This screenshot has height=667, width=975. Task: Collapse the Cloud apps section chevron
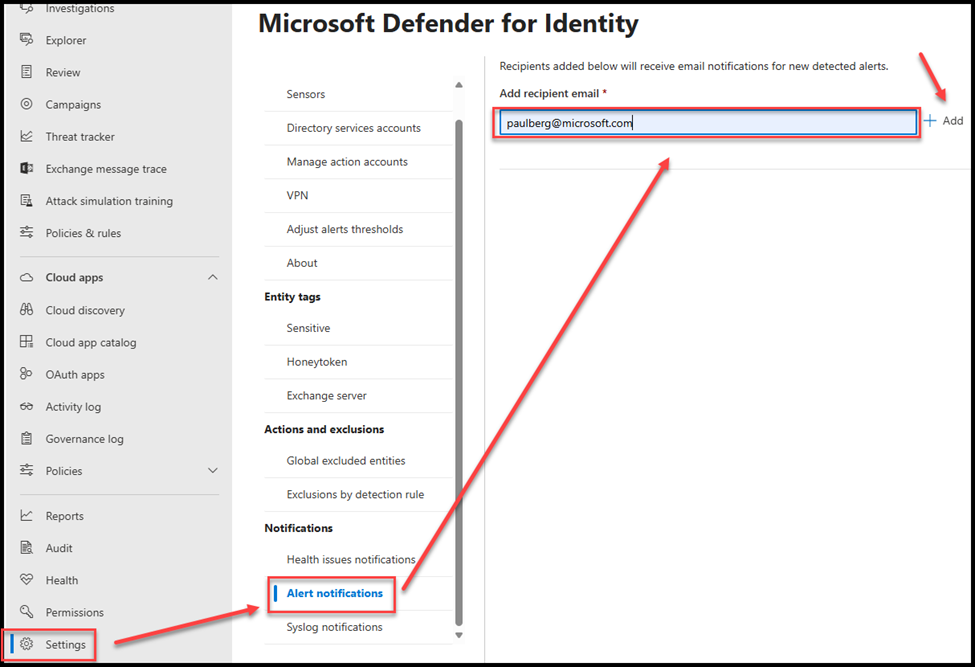coord(213,277)
